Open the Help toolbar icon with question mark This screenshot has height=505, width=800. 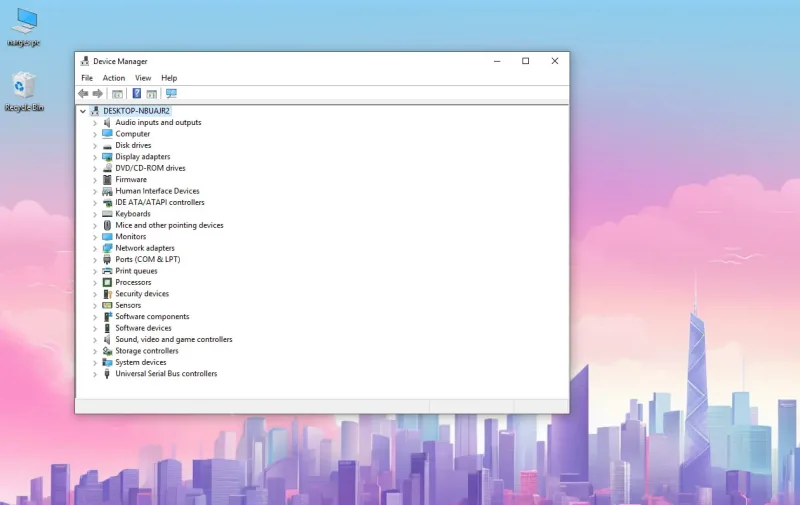point(137,93)
